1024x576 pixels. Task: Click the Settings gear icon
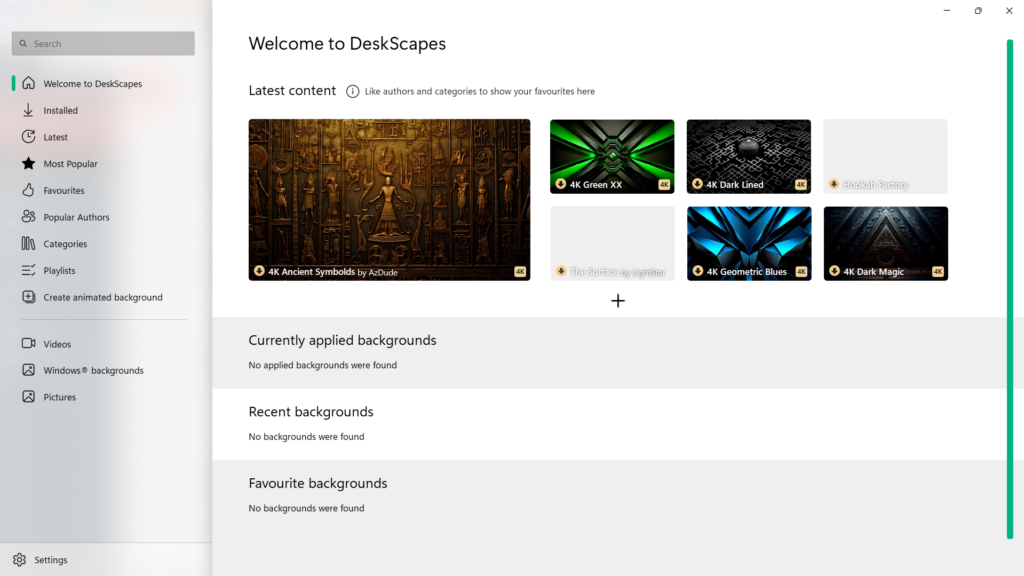20,560
